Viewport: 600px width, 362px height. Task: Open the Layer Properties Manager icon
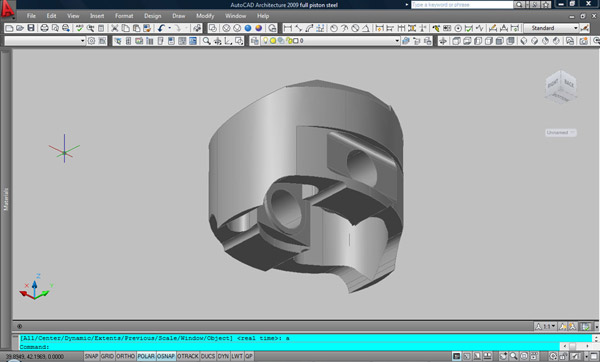255,41
